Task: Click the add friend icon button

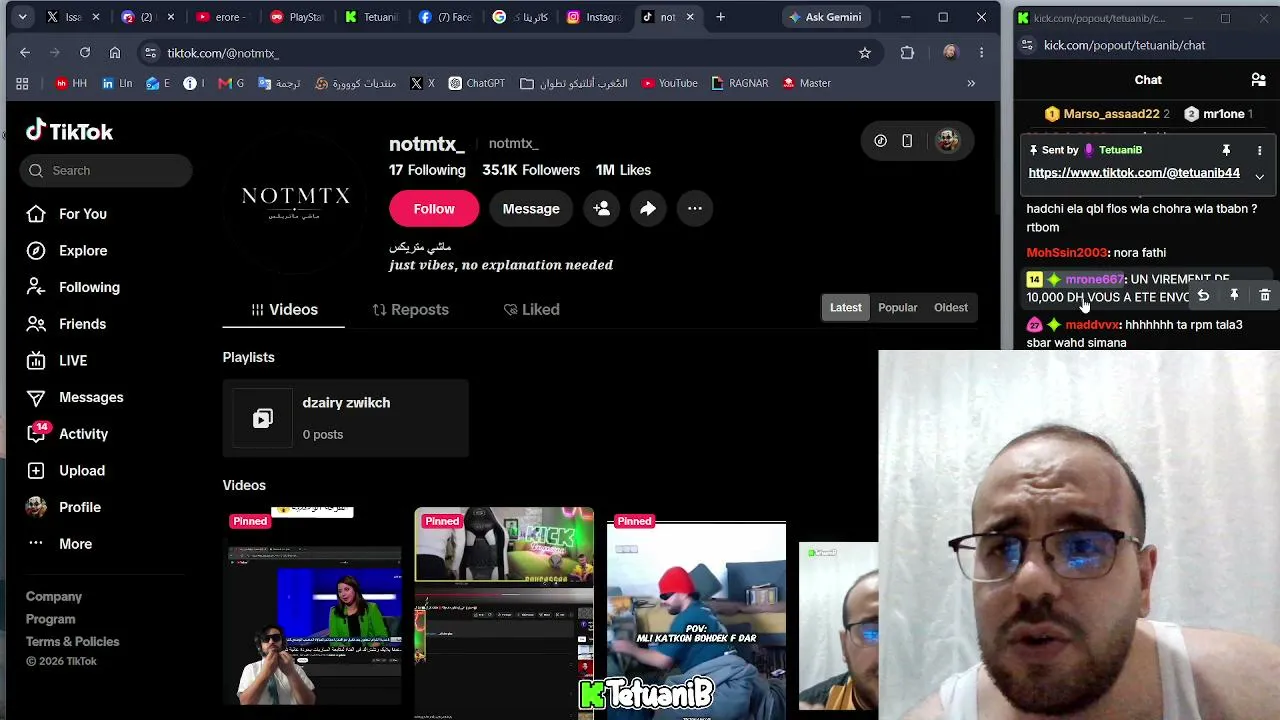Action: pyautogui.click(x=602, y=208)
